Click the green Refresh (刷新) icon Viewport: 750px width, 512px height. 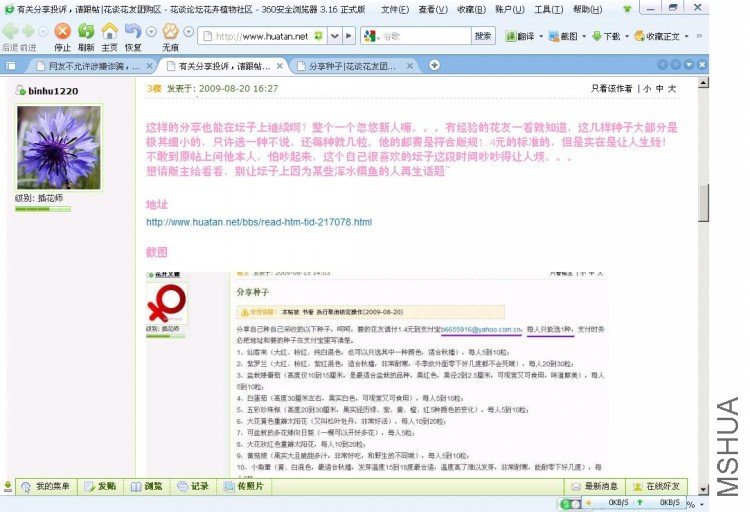coord(86,32)
